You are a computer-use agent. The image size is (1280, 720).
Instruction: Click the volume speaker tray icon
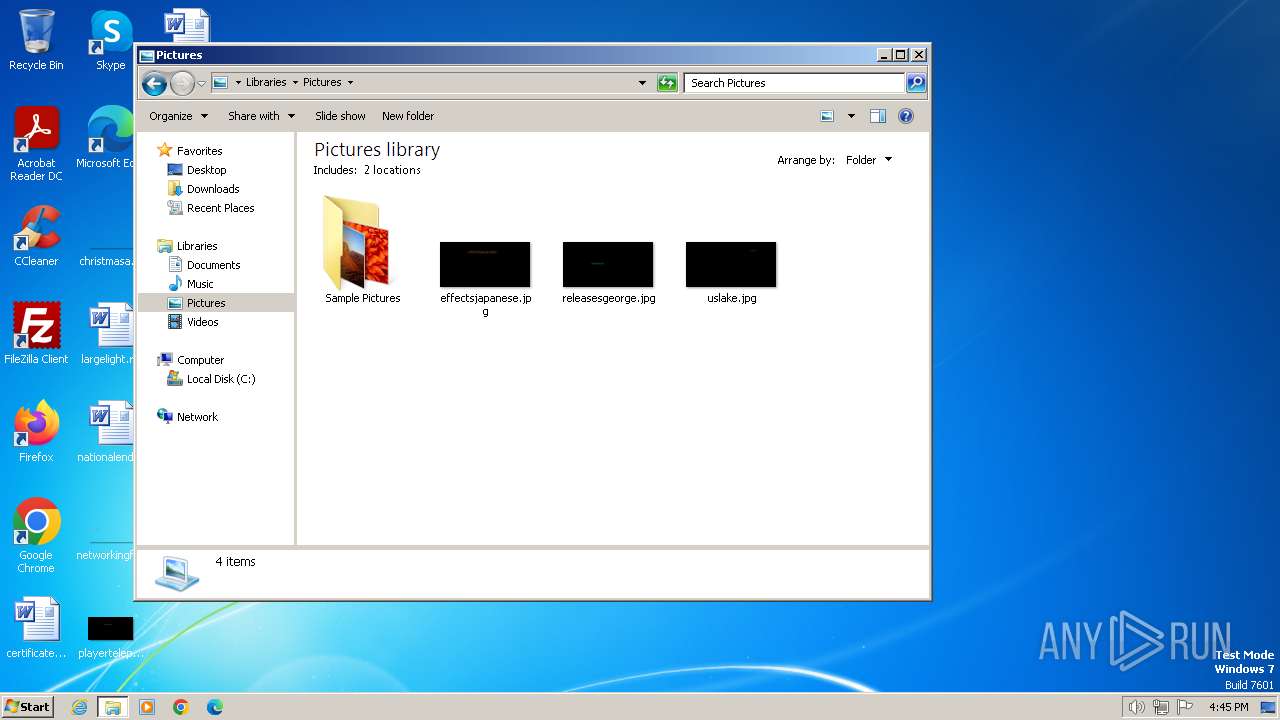[1136, 707]
